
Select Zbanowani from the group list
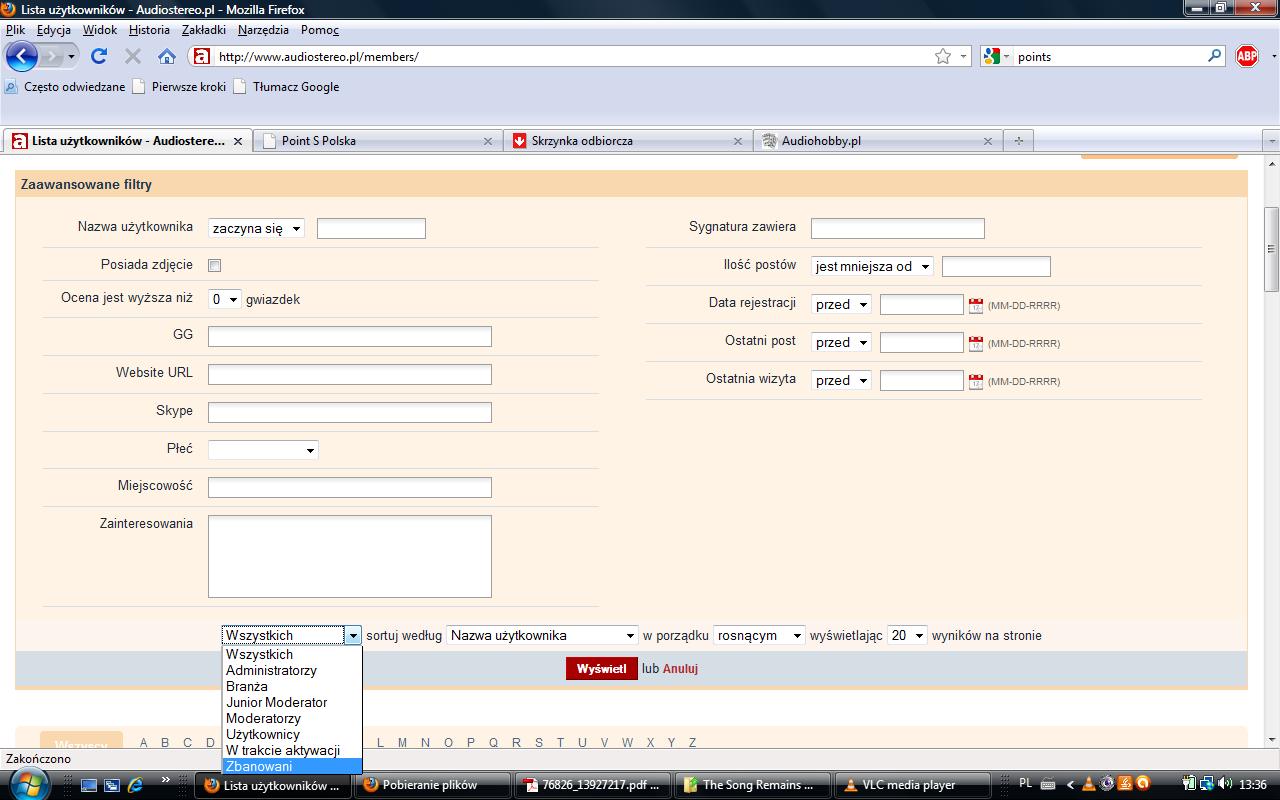point(292,766)
